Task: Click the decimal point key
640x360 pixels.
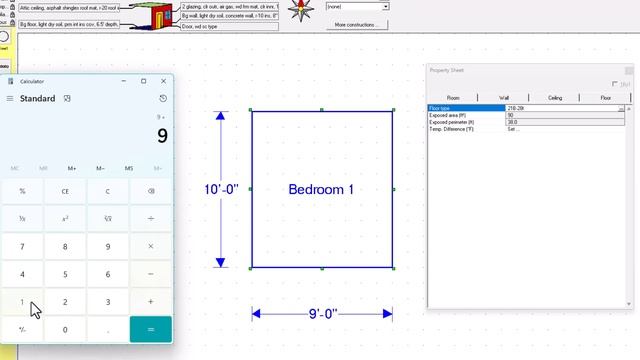Action: click(108, 329)
